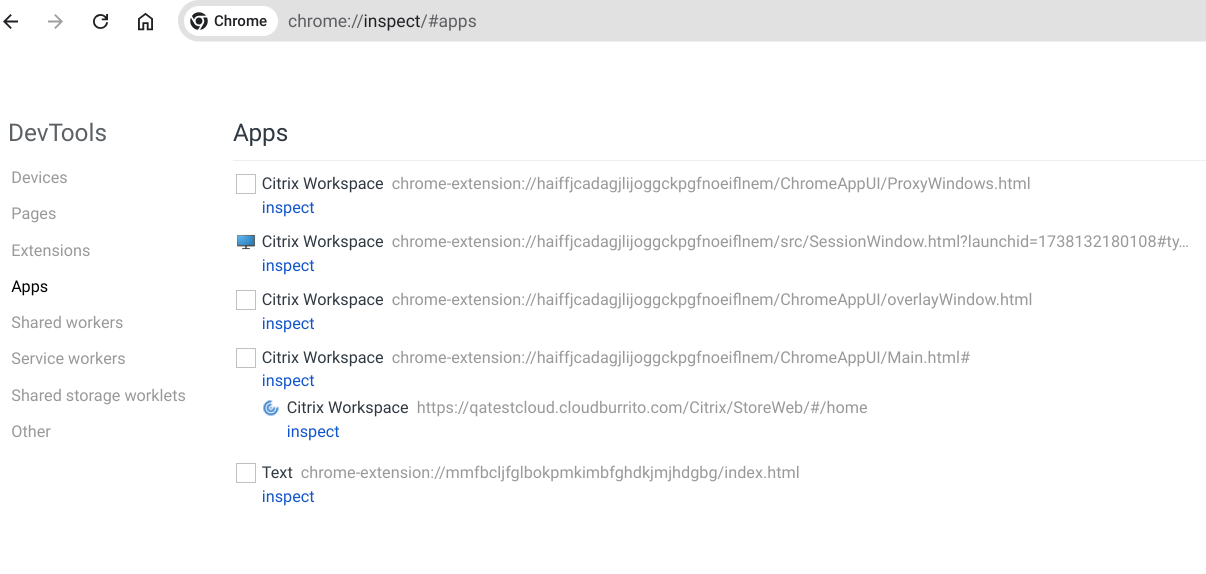
Task: Inspect the Text app index.html
Action: pyautogui.click(x=288, y=497)
